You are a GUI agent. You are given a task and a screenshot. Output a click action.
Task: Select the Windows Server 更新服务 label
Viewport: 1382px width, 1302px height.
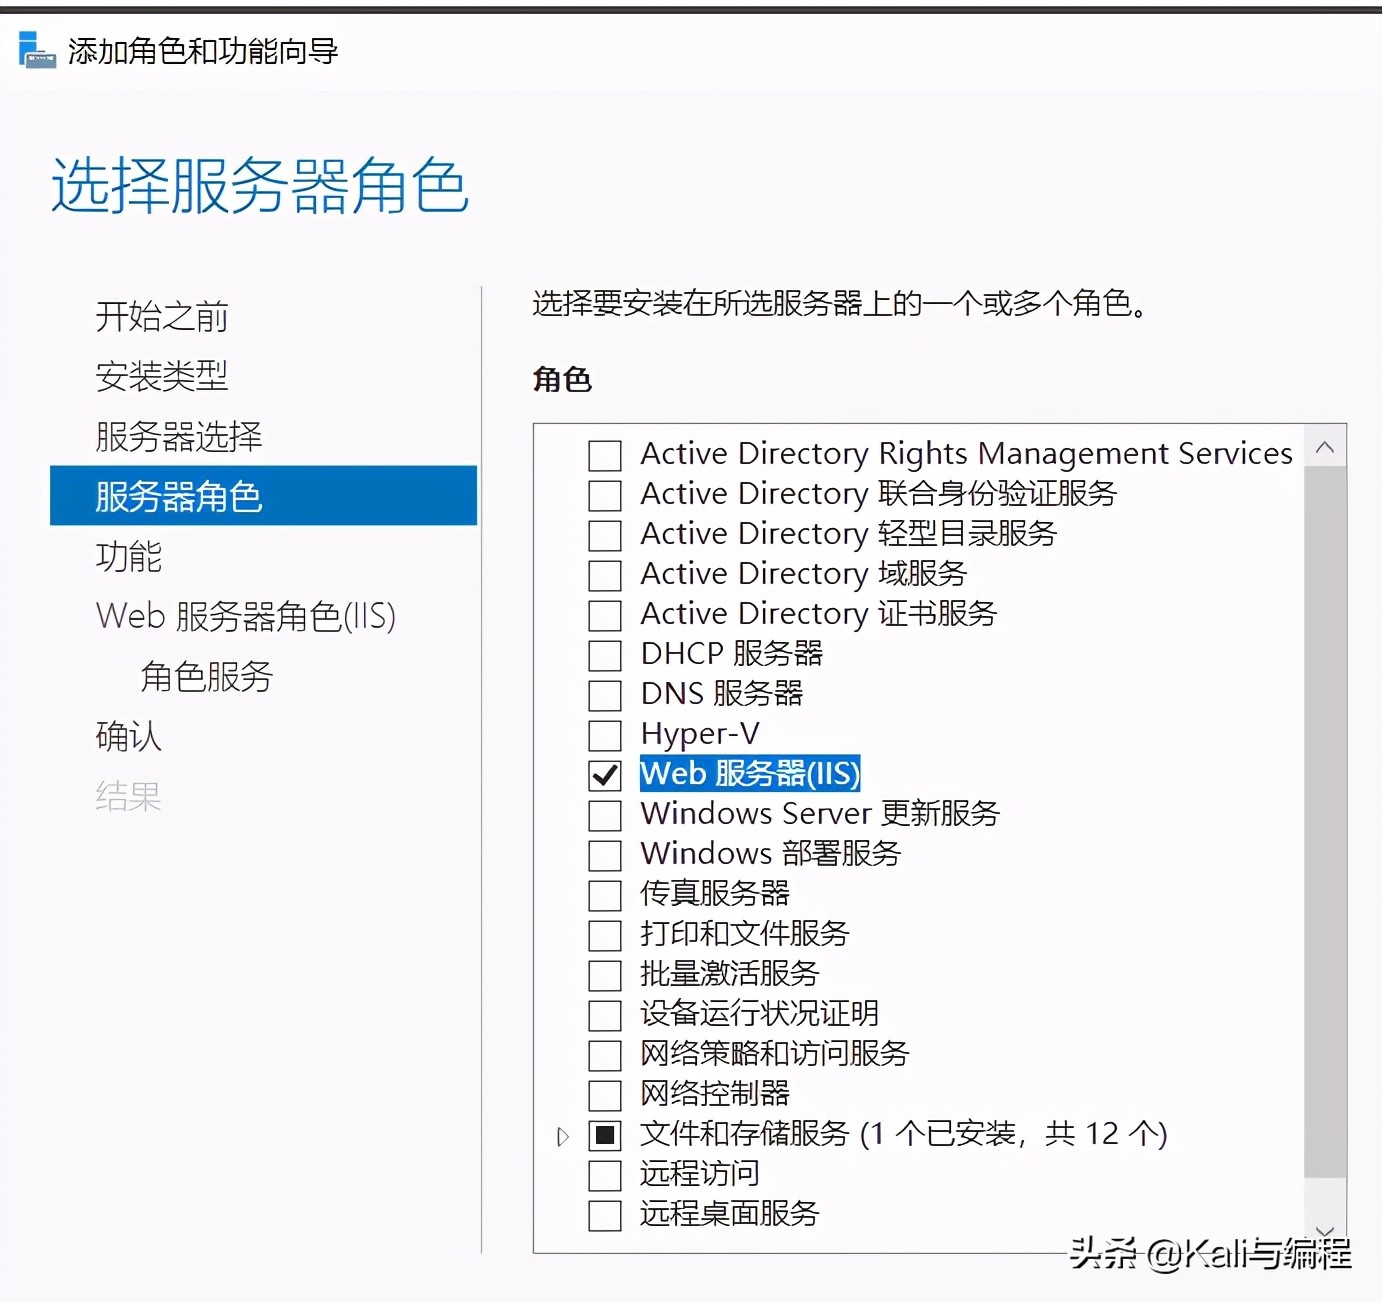click(x=820, y=814)
